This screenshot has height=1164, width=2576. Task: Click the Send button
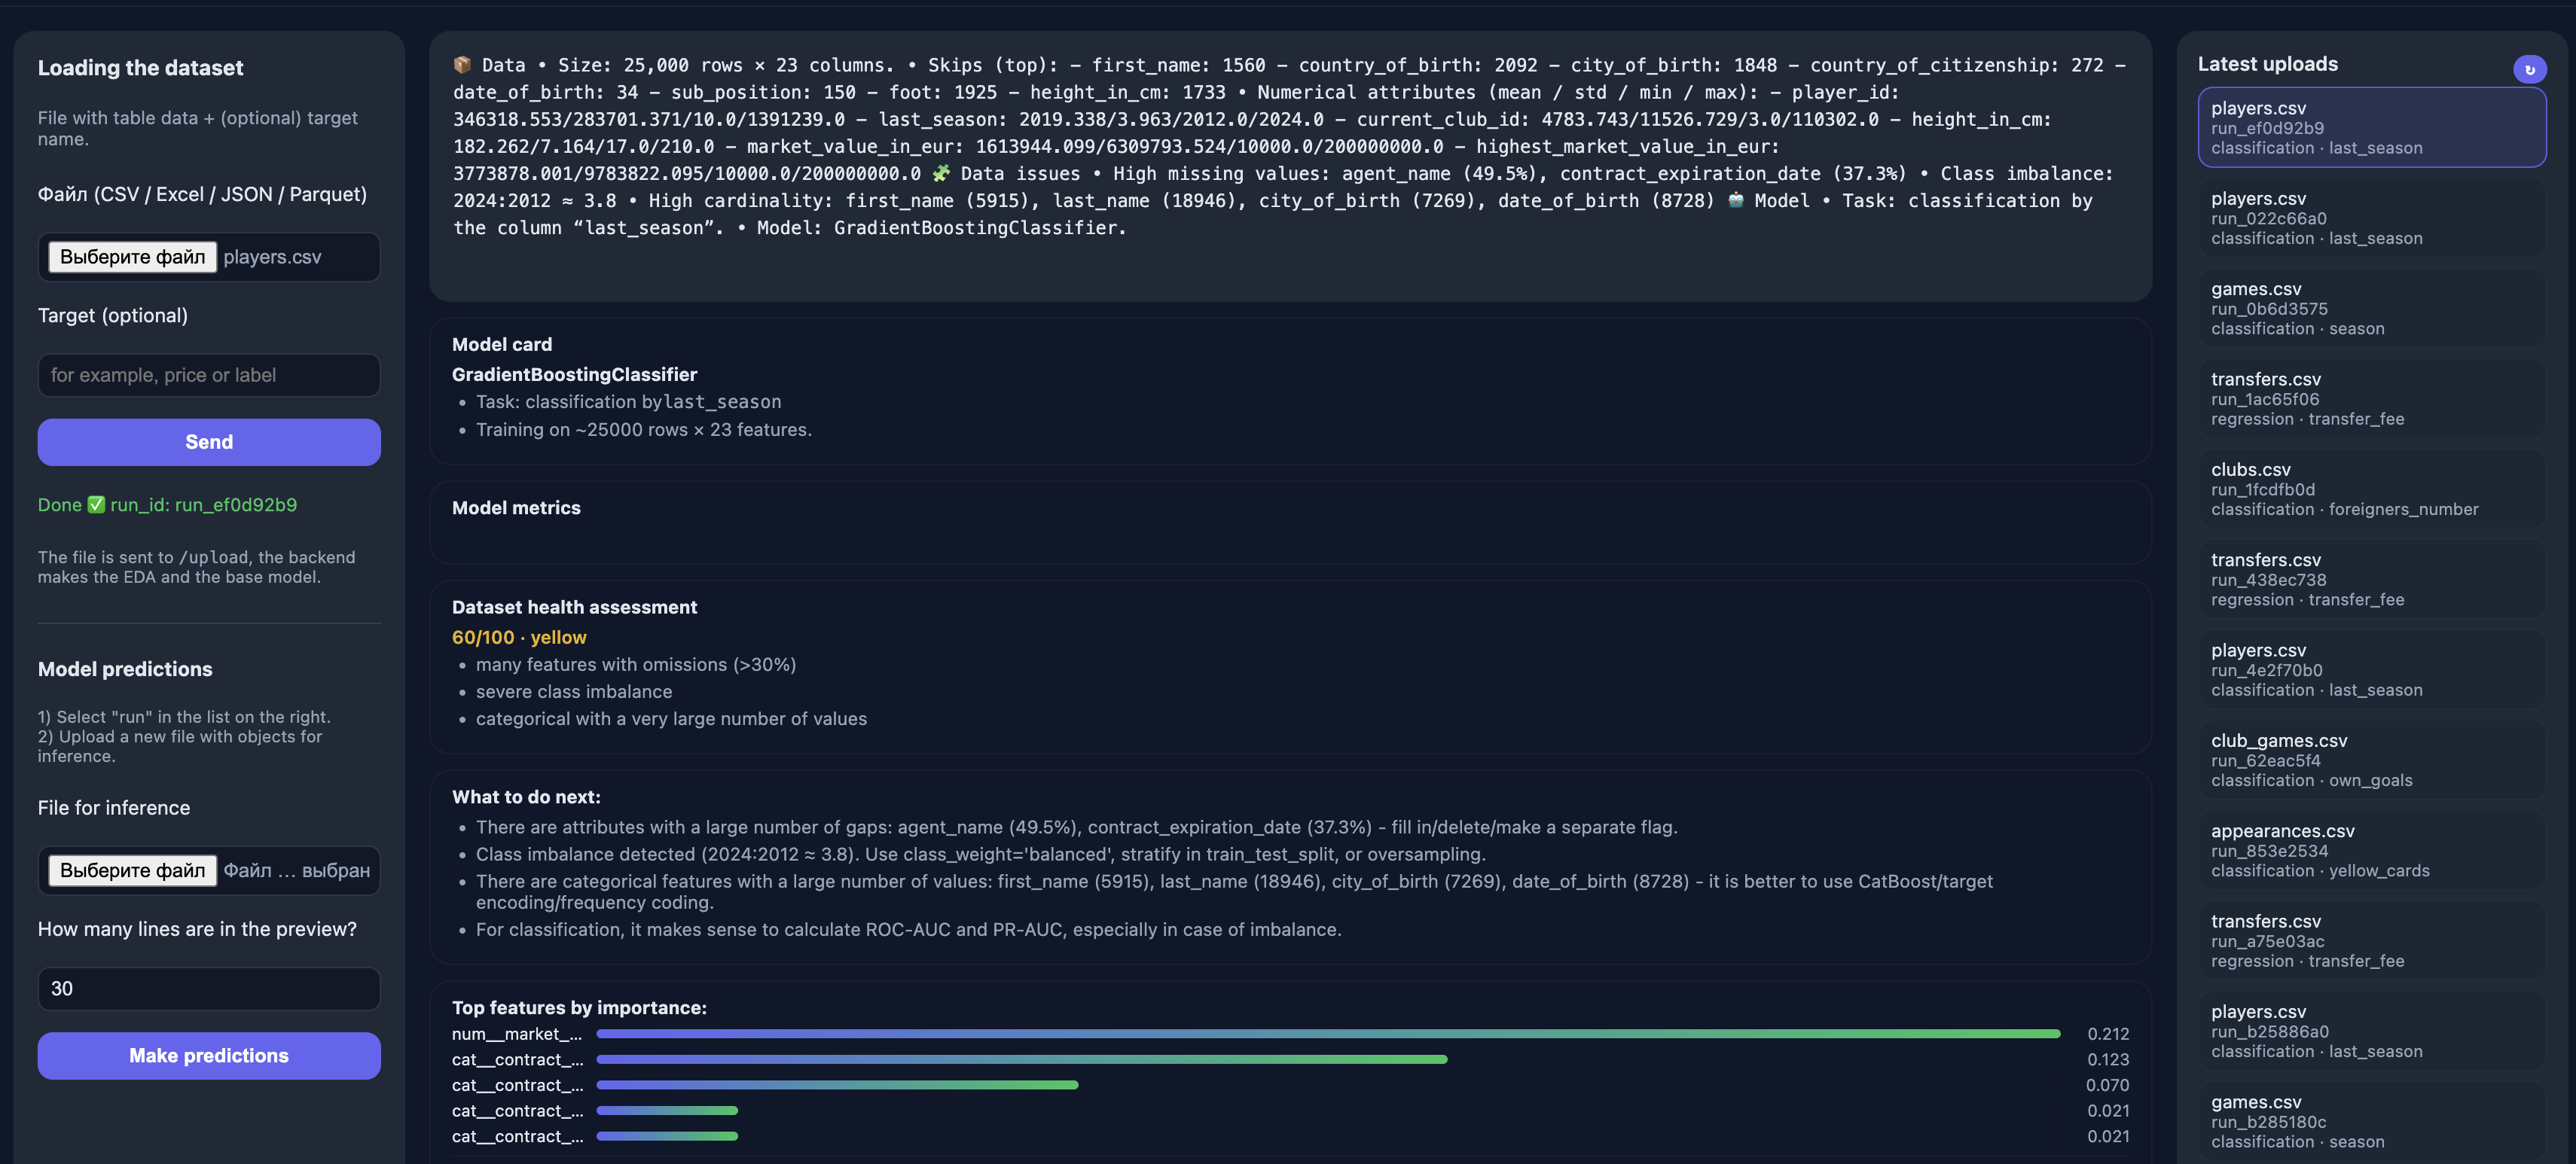click(x=209, y=442)
